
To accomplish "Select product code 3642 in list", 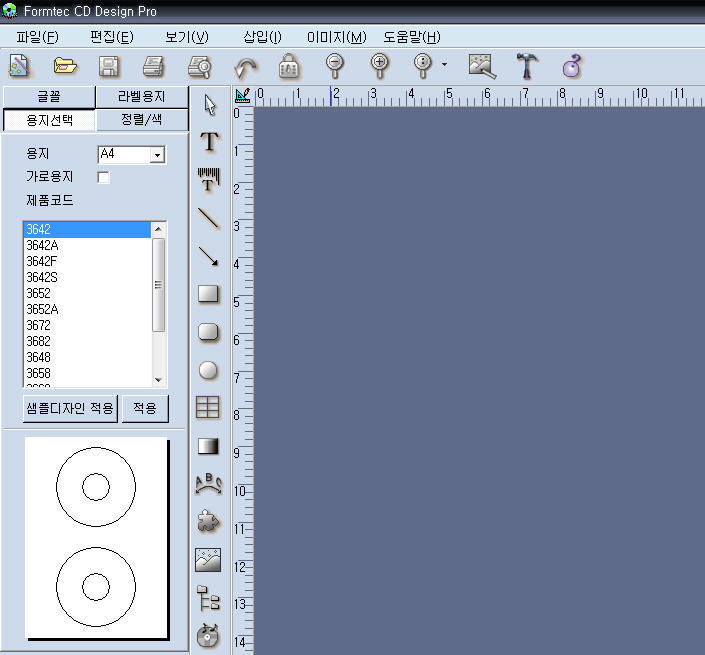I will [x=87, y=229].
